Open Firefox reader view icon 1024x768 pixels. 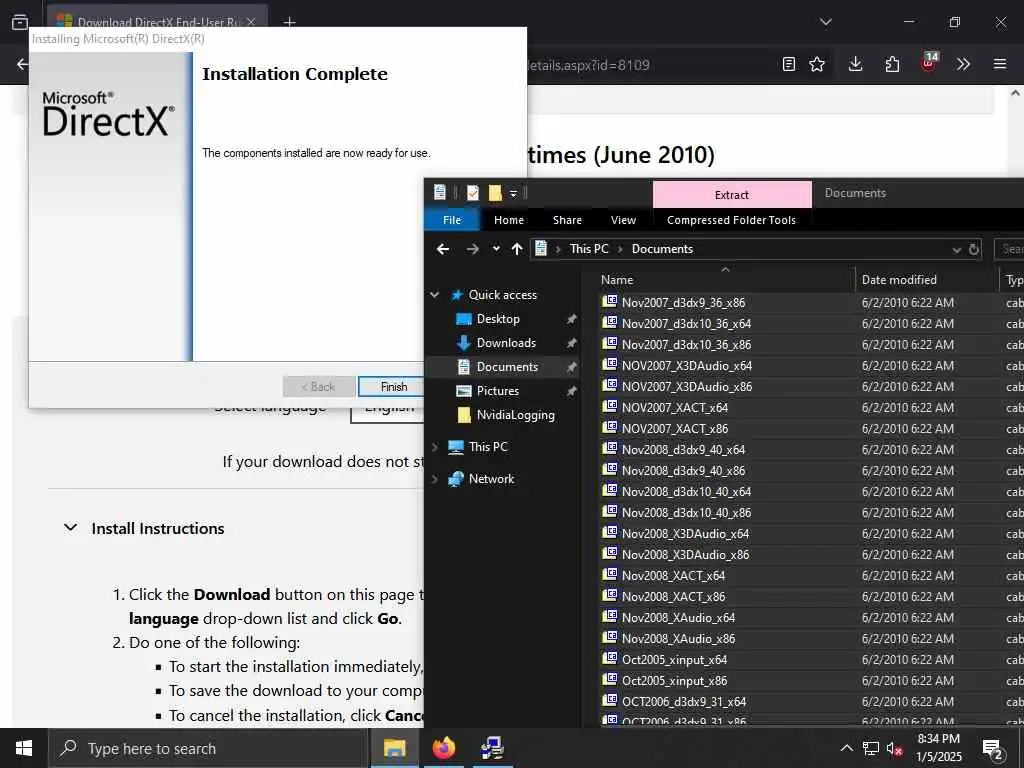point(788,64)
